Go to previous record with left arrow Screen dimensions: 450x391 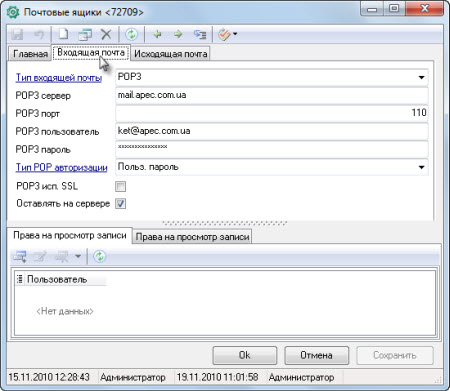pos(157,34)
